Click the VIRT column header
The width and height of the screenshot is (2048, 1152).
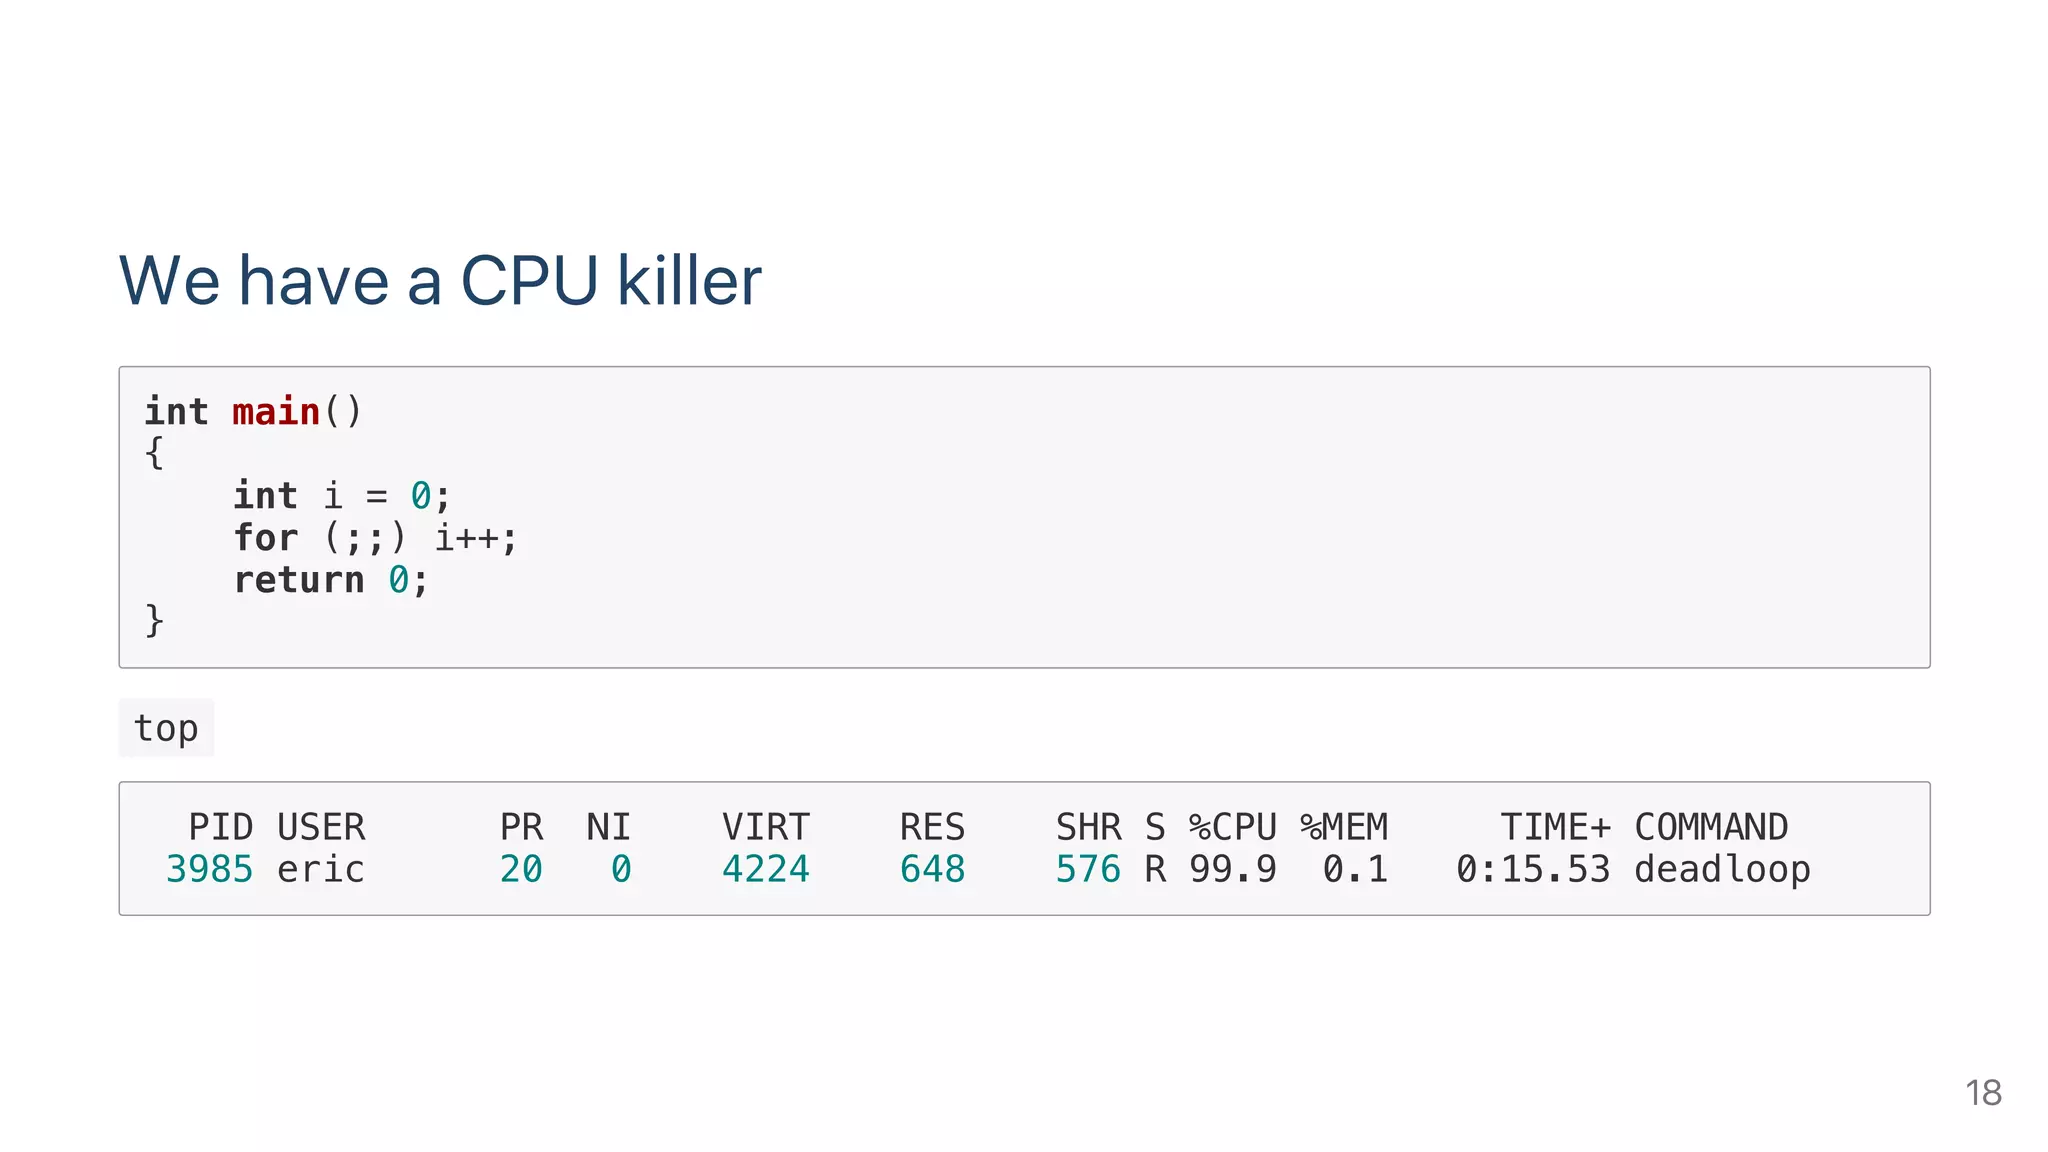(x=765, y=827)
